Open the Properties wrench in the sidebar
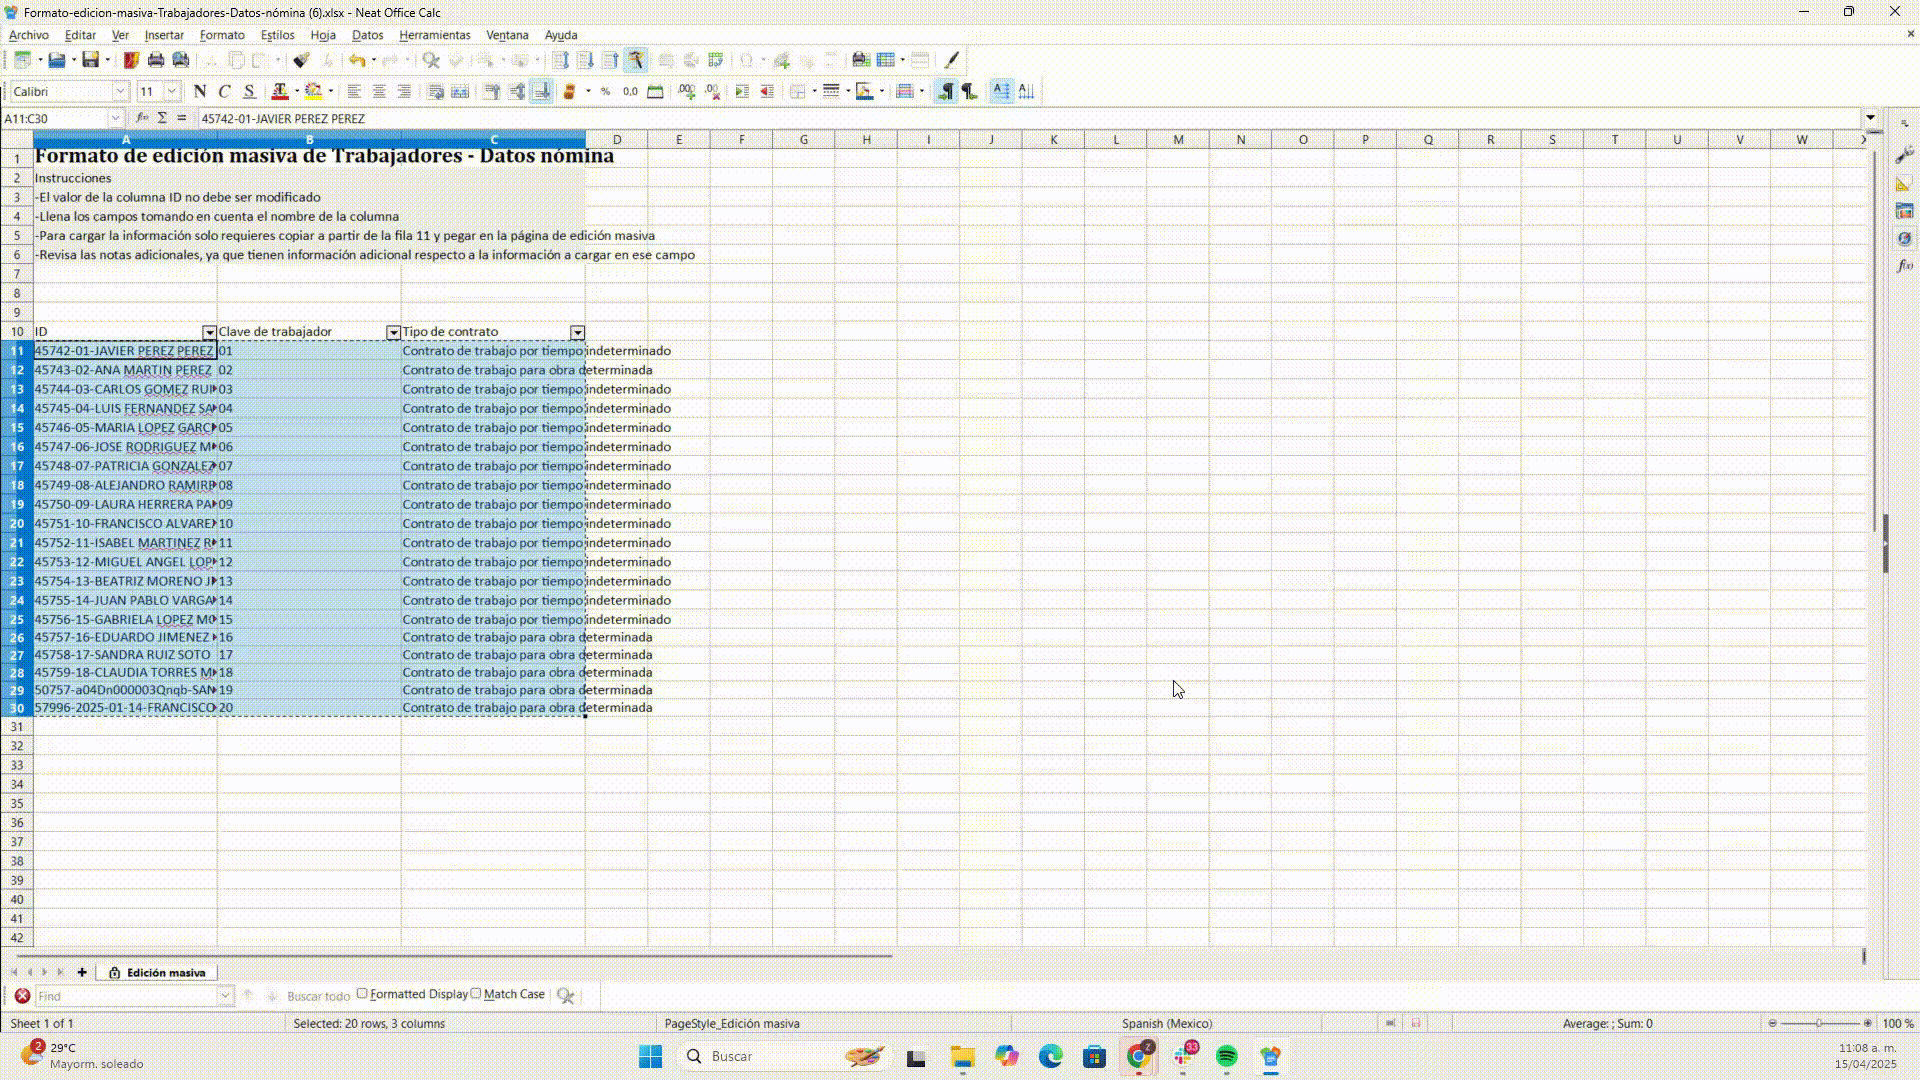The height and width of the screenshot is (1080, 1920). (1904, 155)
